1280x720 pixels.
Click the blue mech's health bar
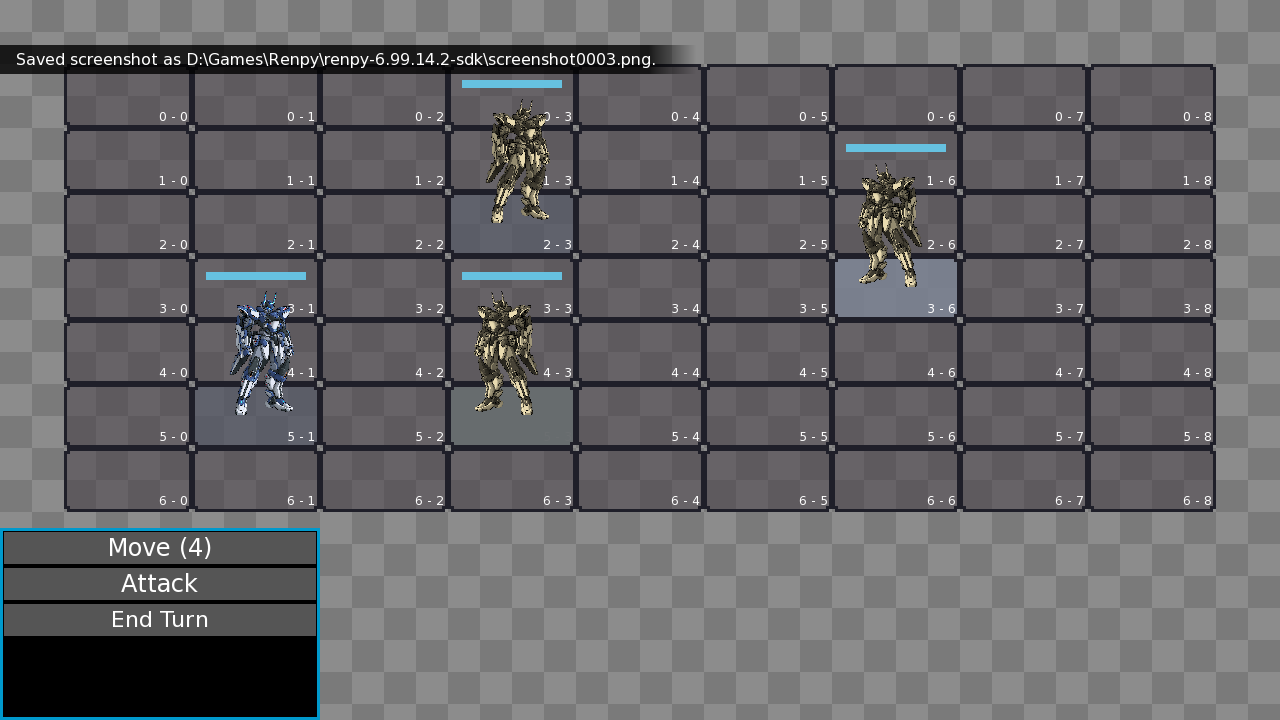pyautogui.click(x=256, y=276)
